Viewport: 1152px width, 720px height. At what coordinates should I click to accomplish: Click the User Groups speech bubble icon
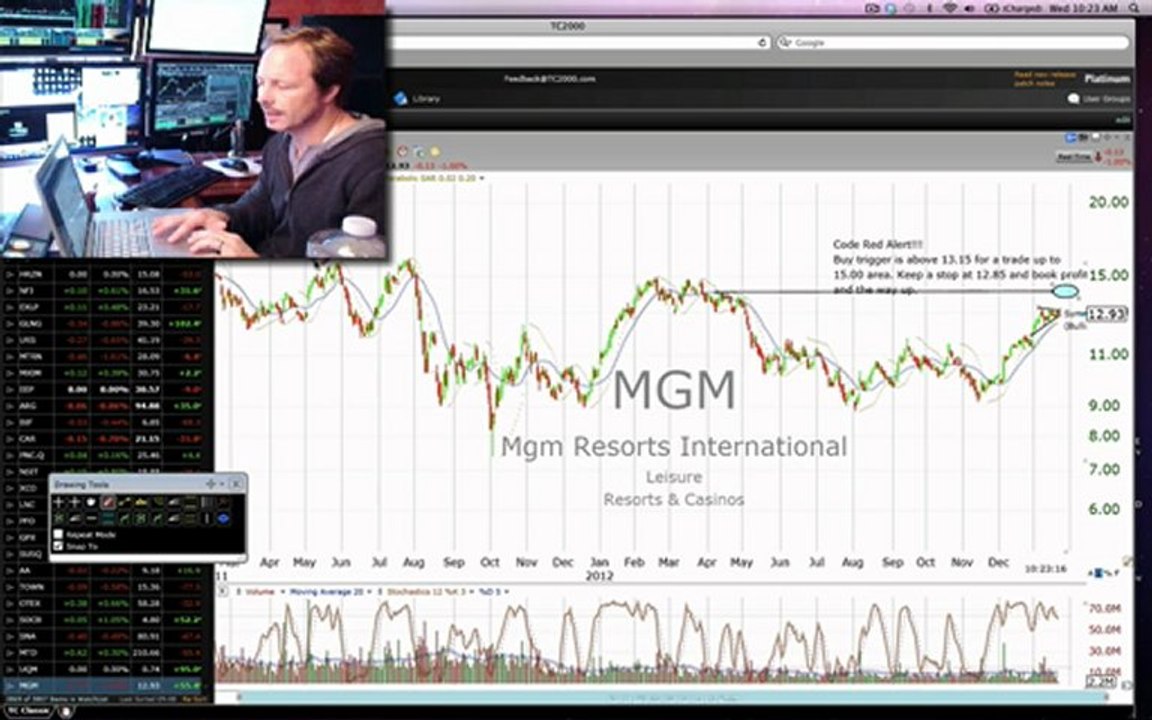point(1073,98)
